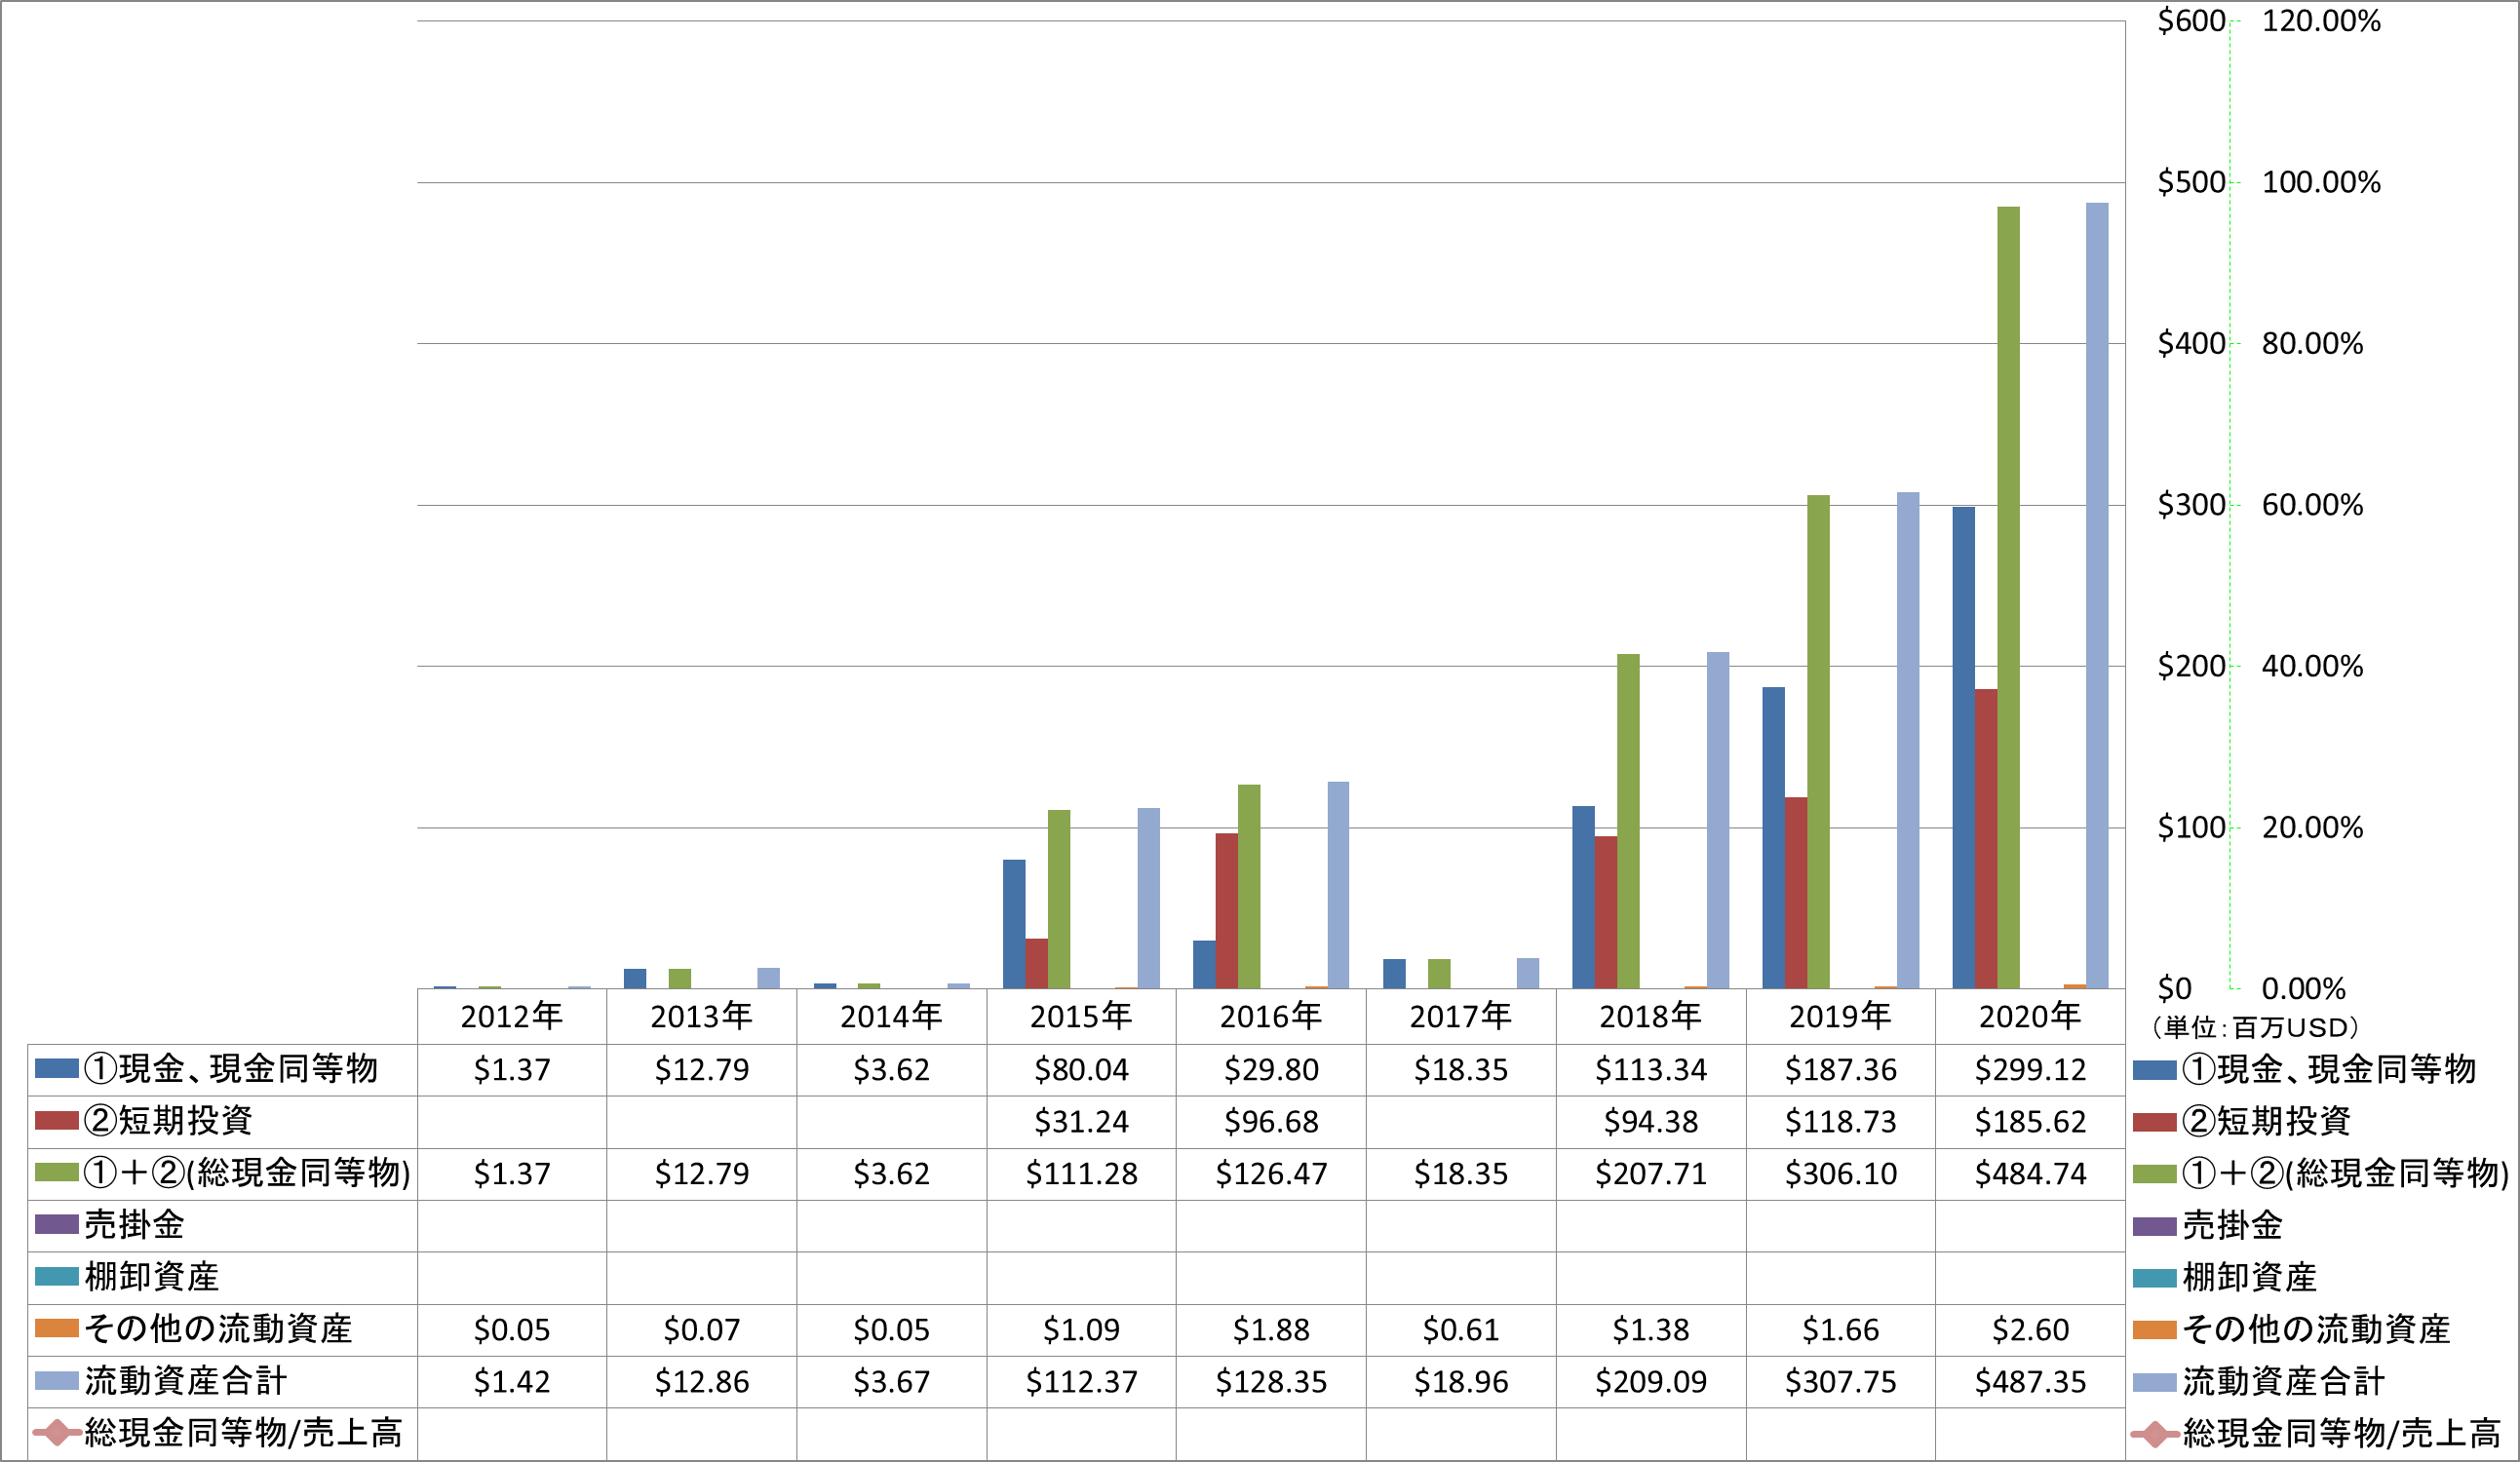Click the 2020 red short-term investment bar
This screenshot has width=2520, height=1462.
click(1986, 839)
